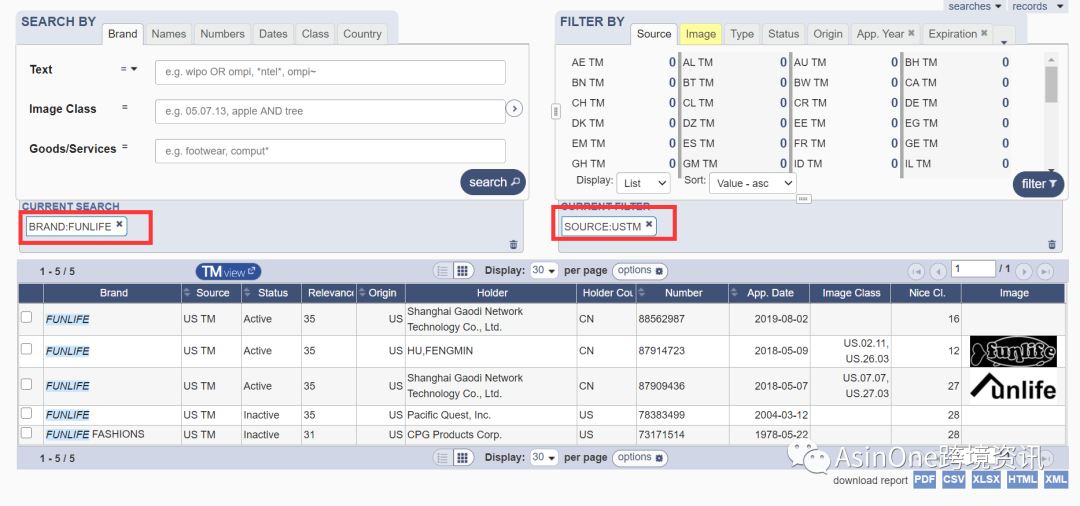Open top Display 30 per page dropdown
Image resolution: width=1080 pixels, height=506 pixels.
[x=544, y=271]
